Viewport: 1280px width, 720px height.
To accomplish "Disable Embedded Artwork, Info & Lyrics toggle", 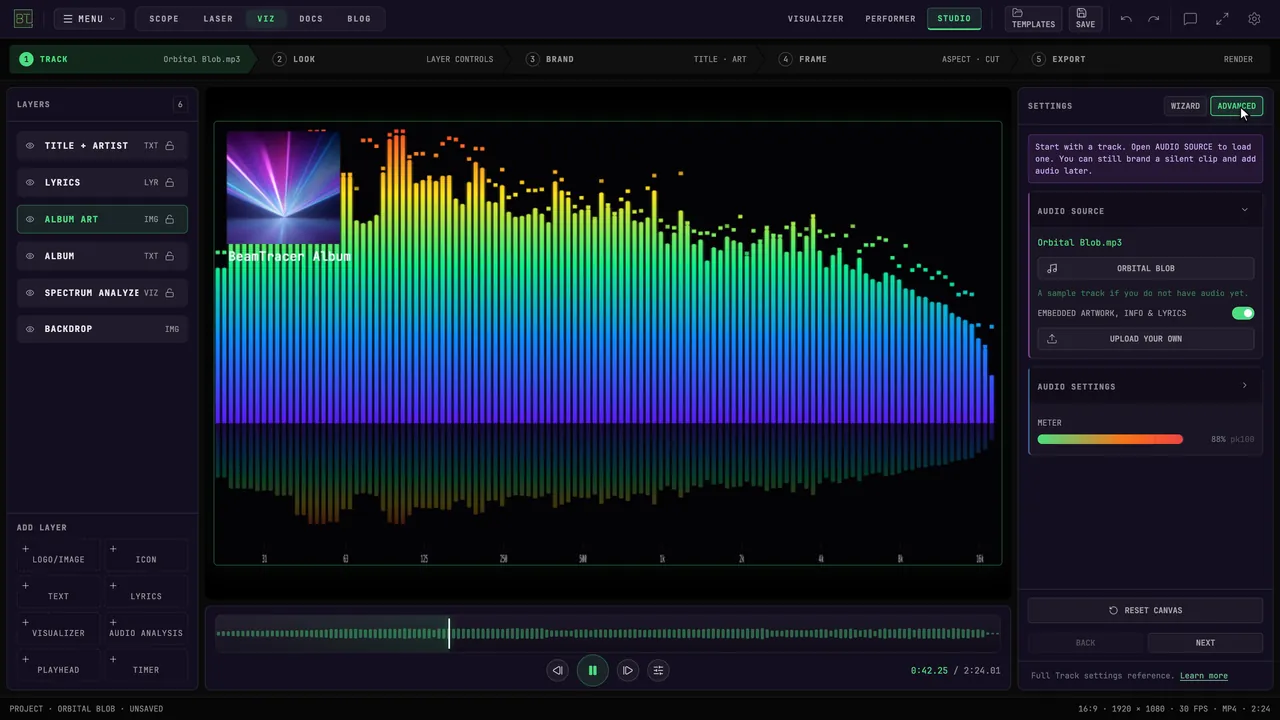I will click(1243, 313).
